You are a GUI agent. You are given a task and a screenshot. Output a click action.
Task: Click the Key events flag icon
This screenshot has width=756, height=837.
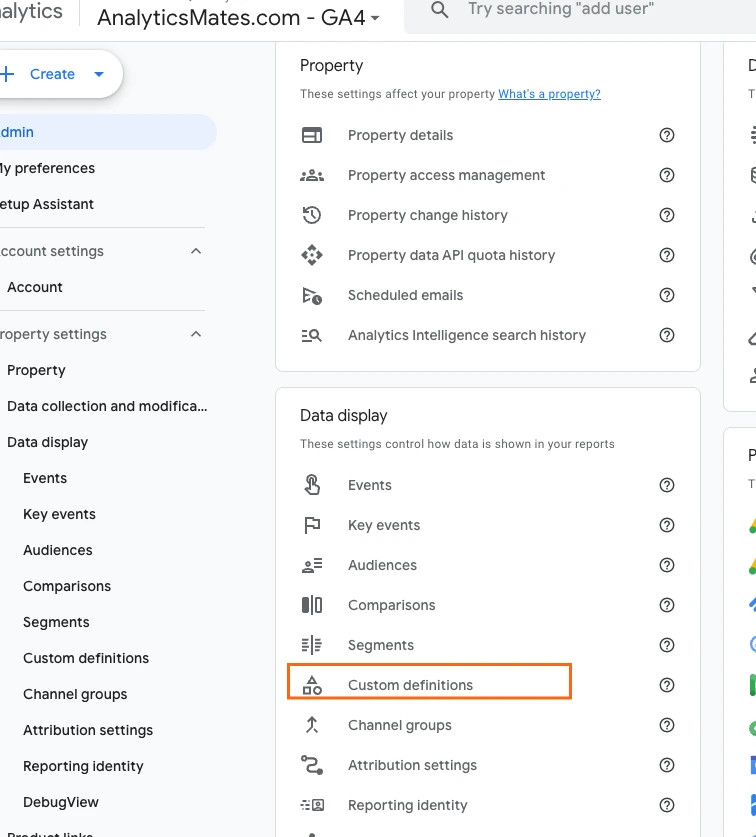tap(312, 525)
